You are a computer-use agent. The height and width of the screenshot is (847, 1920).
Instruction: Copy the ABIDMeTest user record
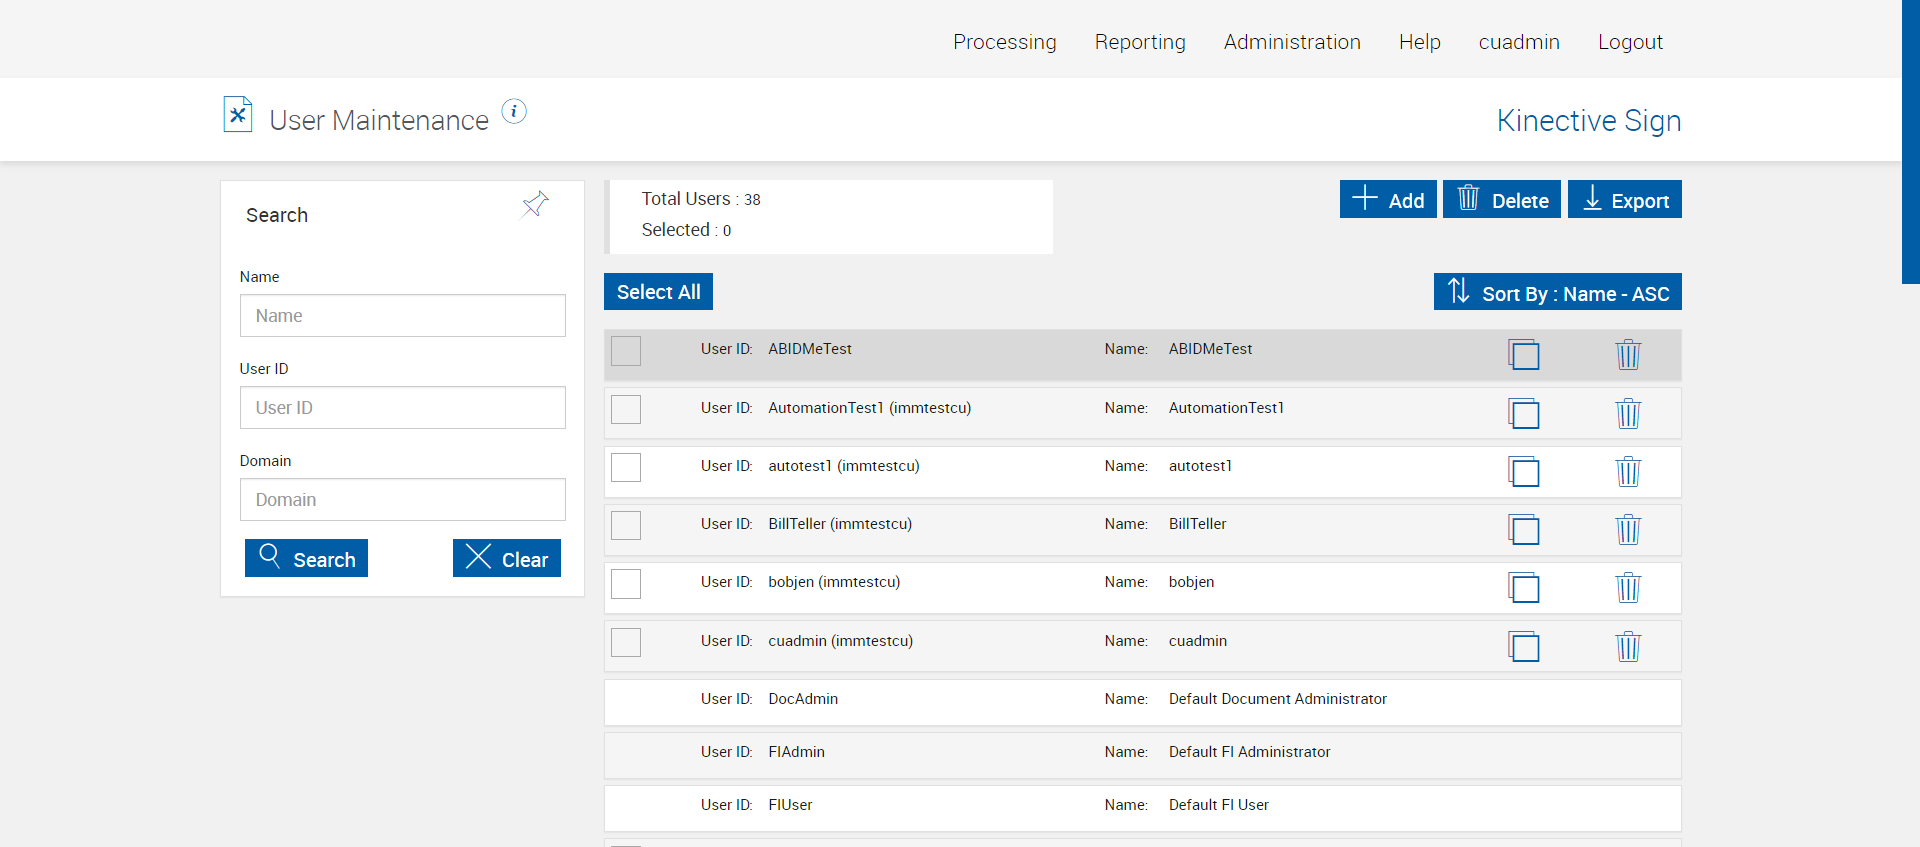tap(1523, 354)
